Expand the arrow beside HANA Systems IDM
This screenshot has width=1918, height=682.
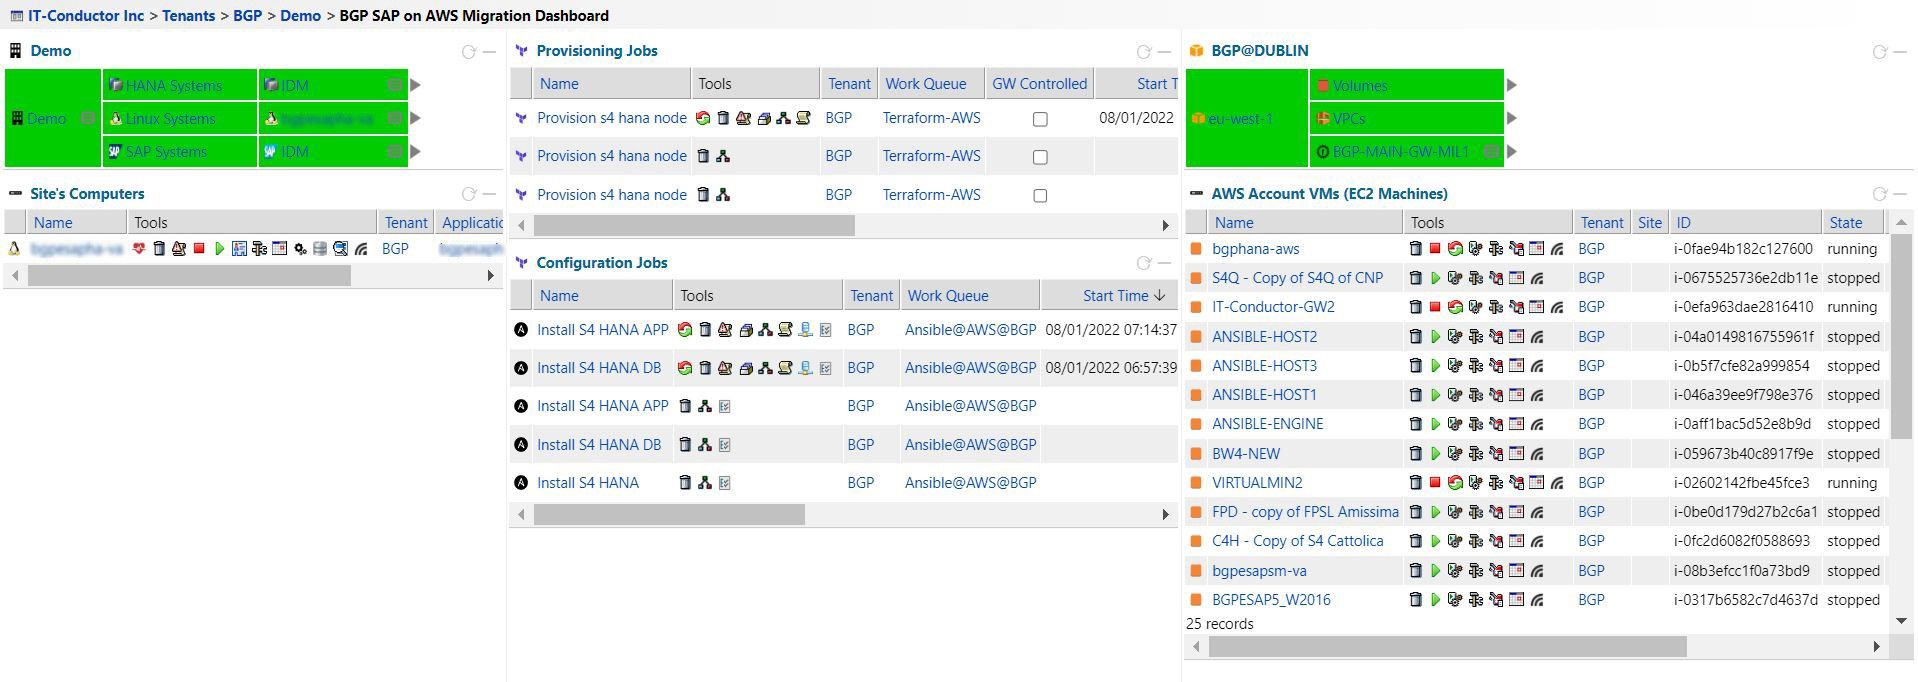(x=415, y=85)
